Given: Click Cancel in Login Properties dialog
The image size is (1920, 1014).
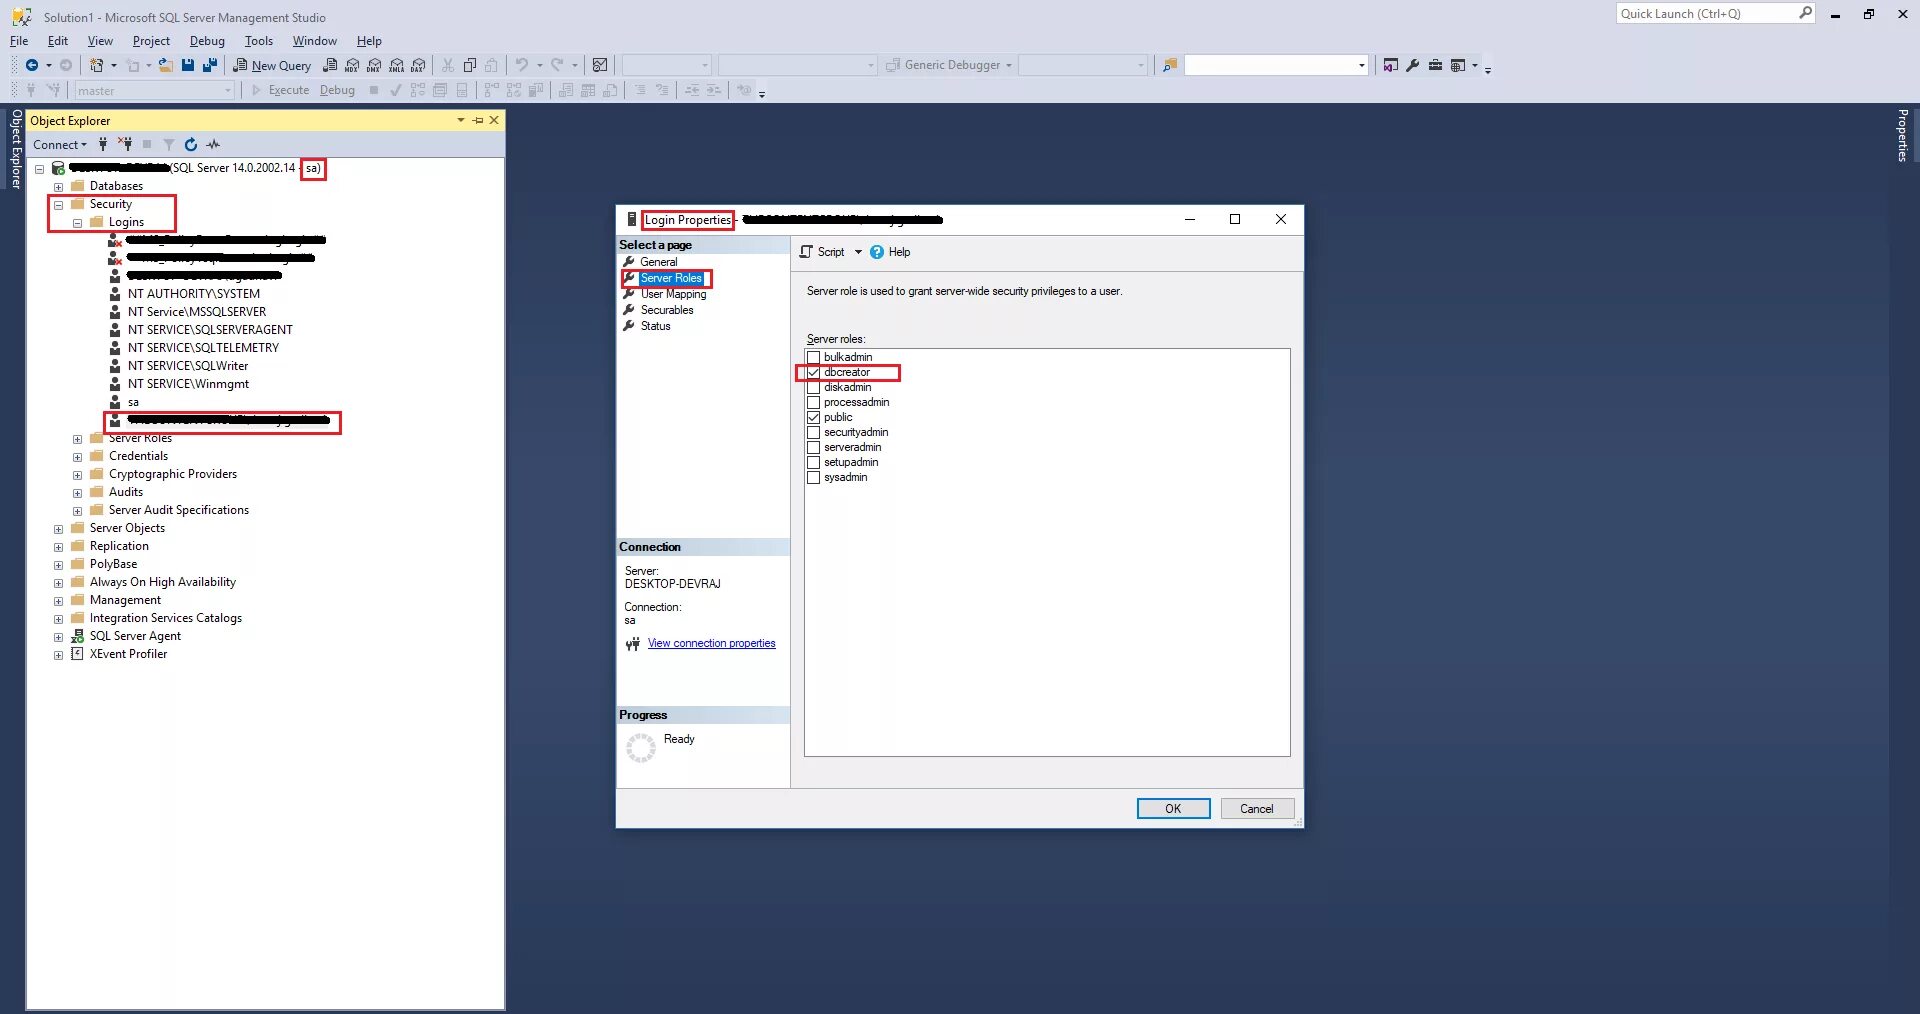Looking at the screenshot, I should pos(1257,808).
